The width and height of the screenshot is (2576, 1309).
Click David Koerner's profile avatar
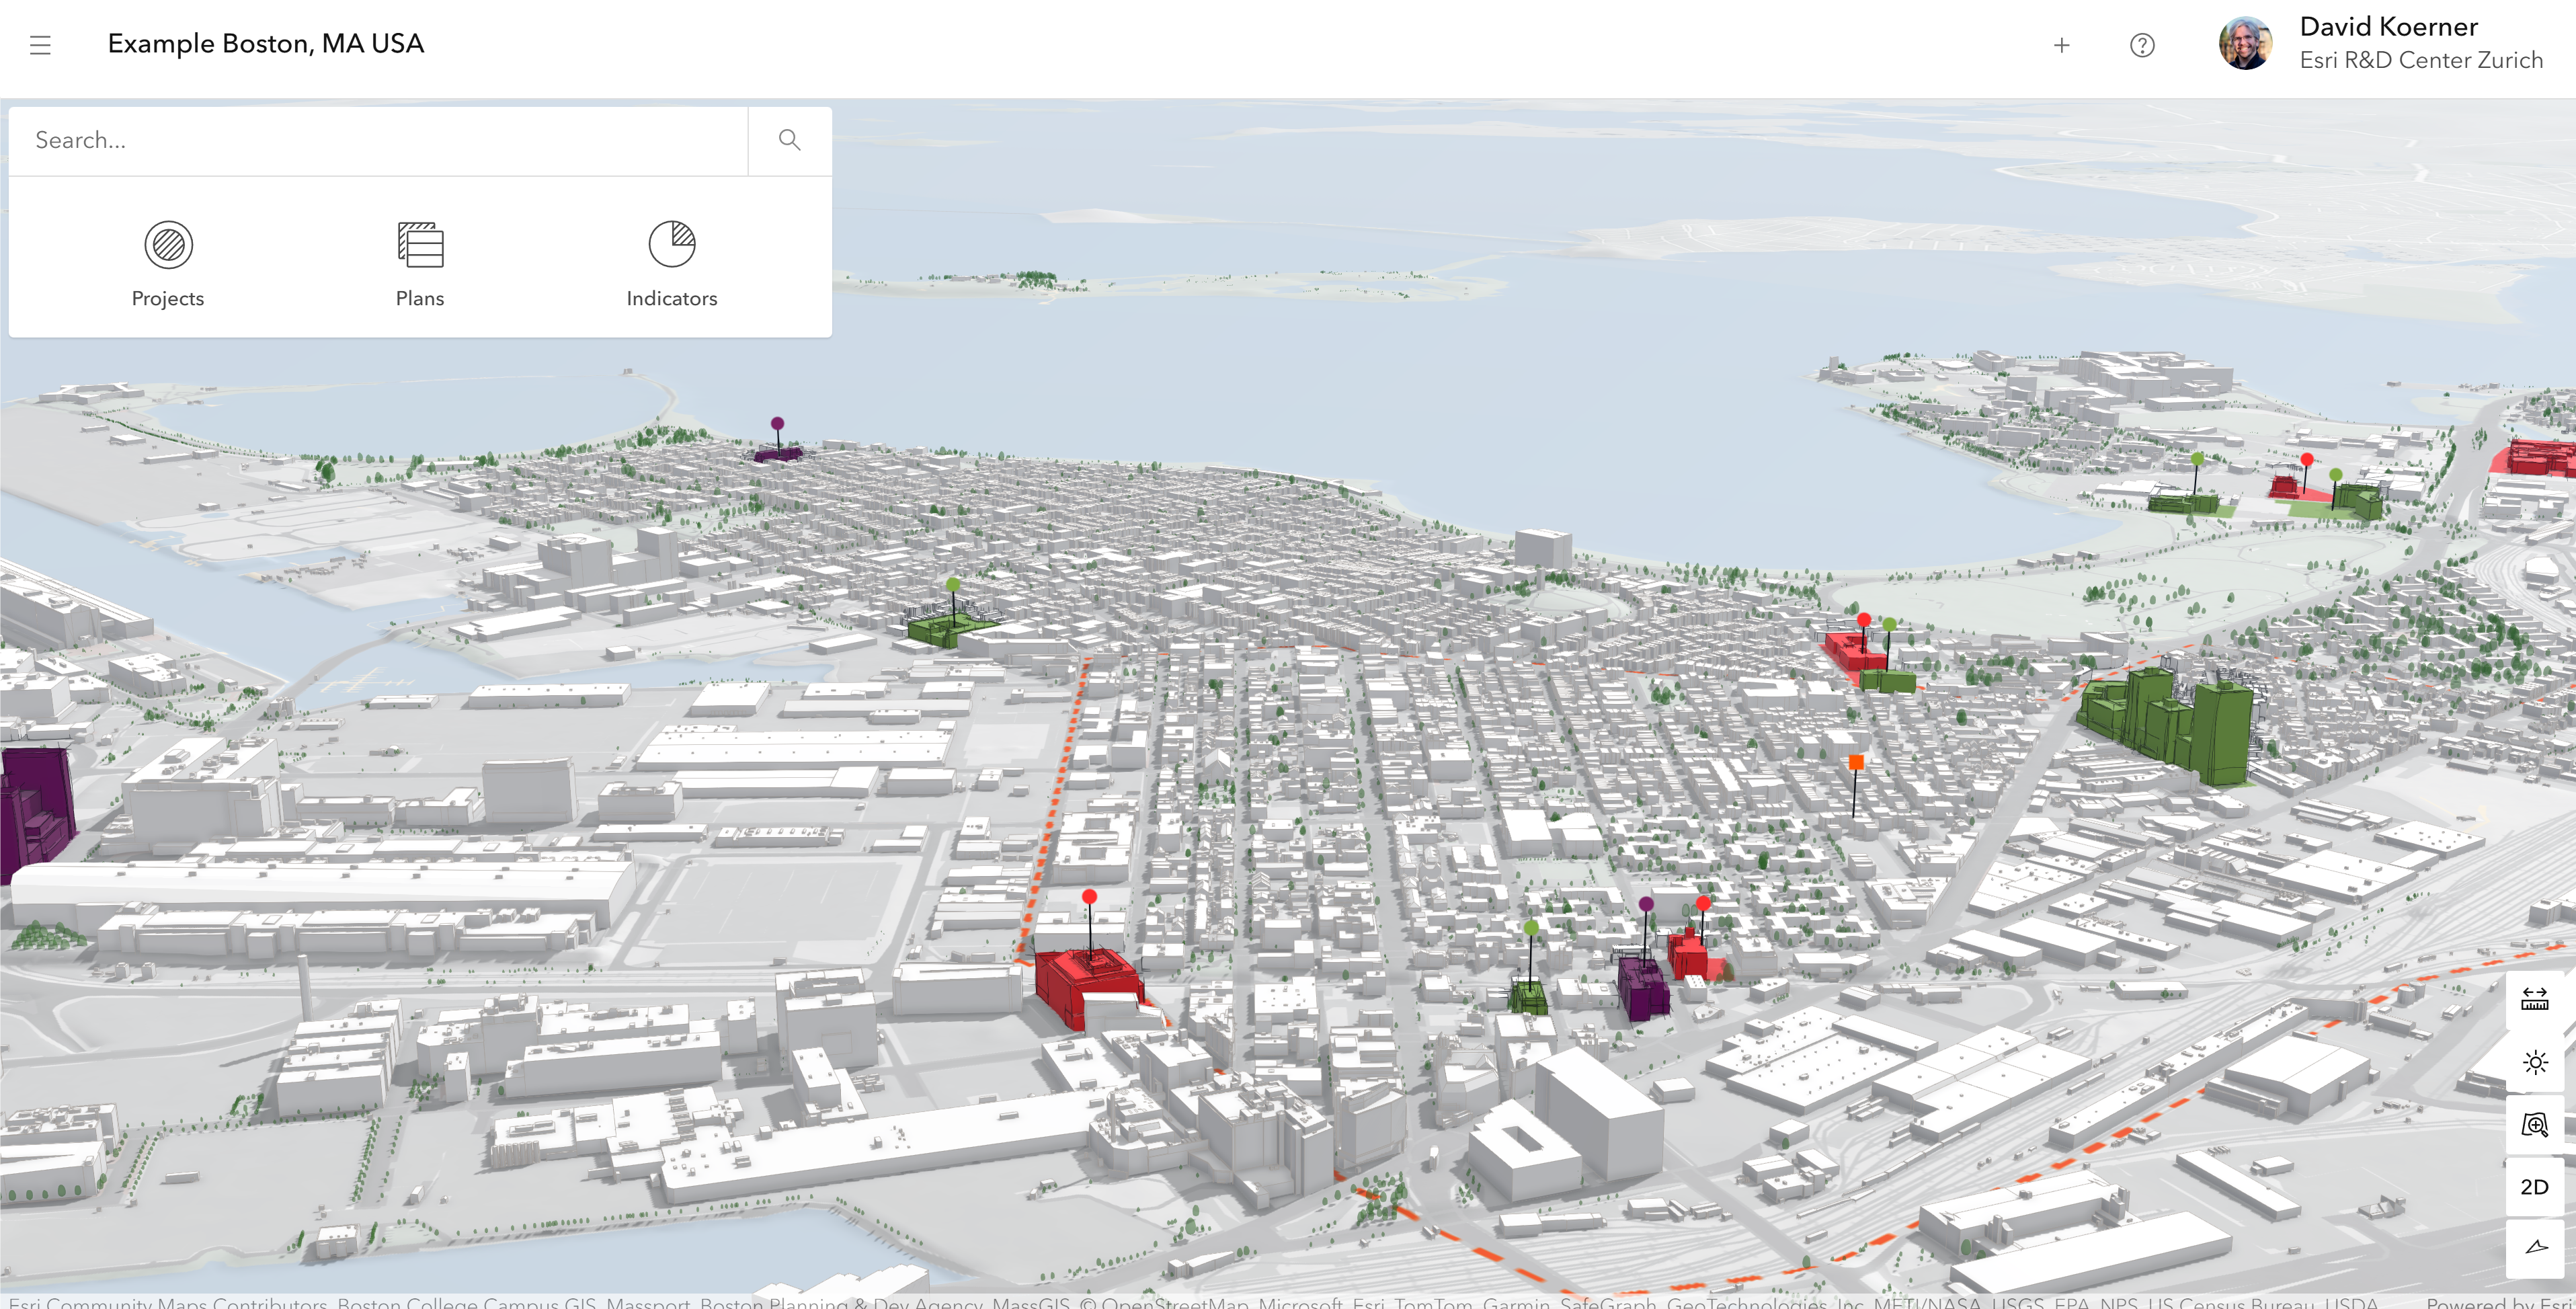2245,44
